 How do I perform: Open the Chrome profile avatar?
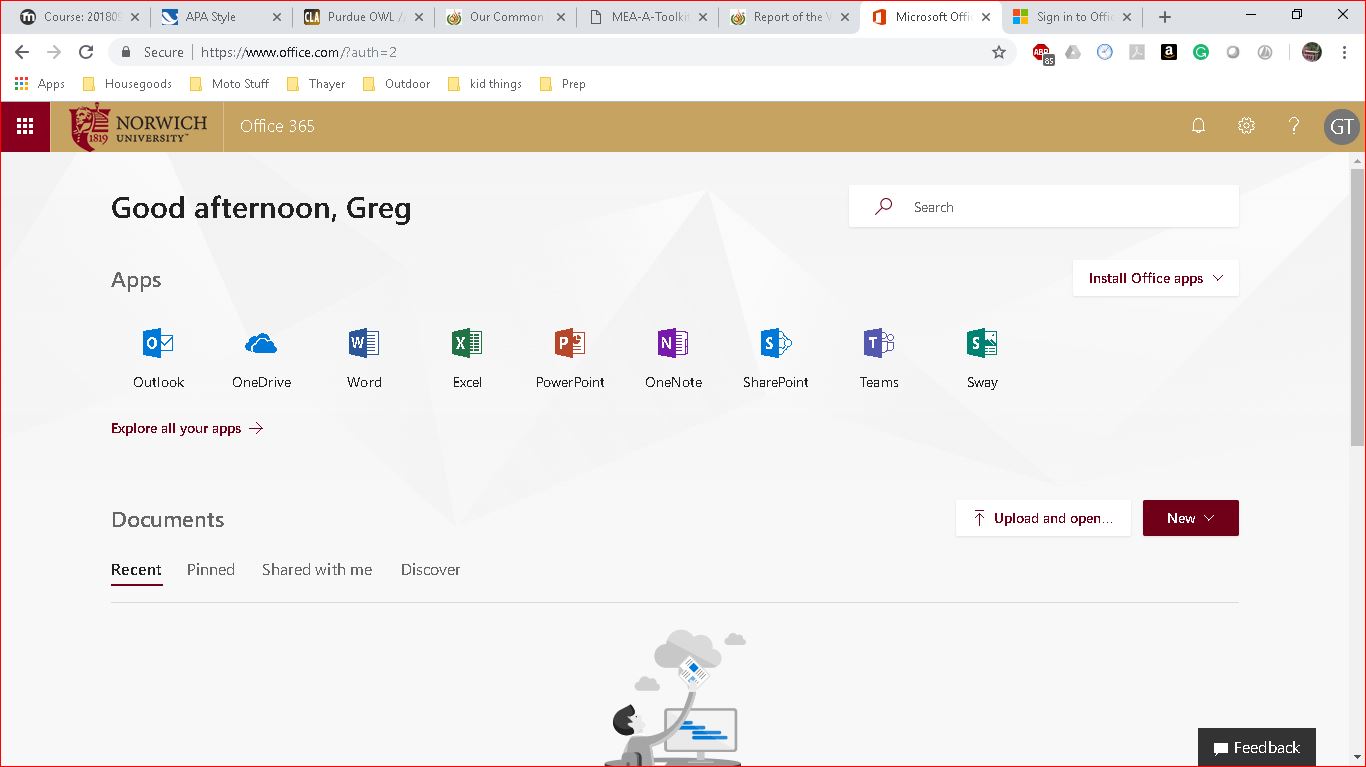pos(1312,52)
